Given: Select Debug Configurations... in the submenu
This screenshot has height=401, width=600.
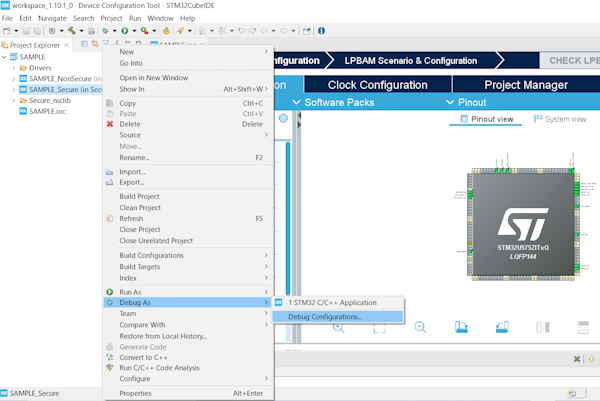Looking at the screenshot, I should (325, 317).
